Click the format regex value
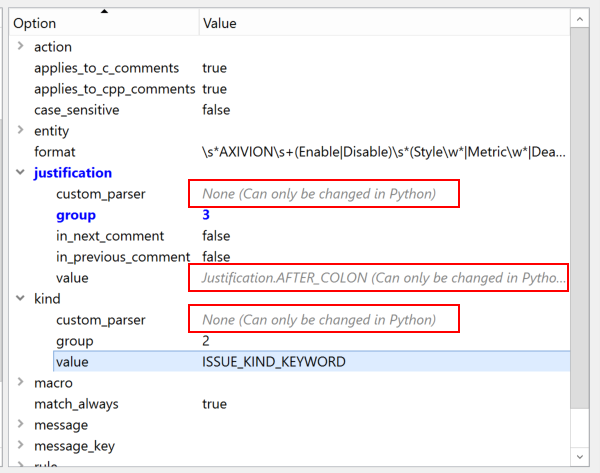This screenshot has height=473, width=600. point(384,152)
